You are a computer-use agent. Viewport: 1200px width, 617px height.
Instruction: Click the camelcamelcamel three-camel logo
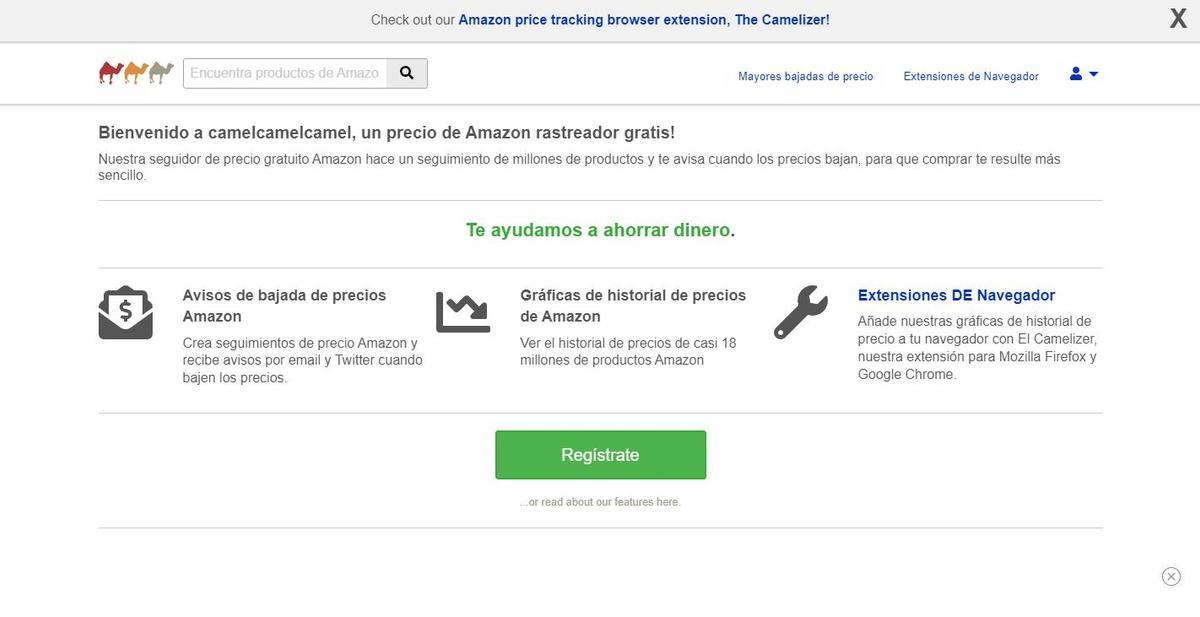(136, 73)
